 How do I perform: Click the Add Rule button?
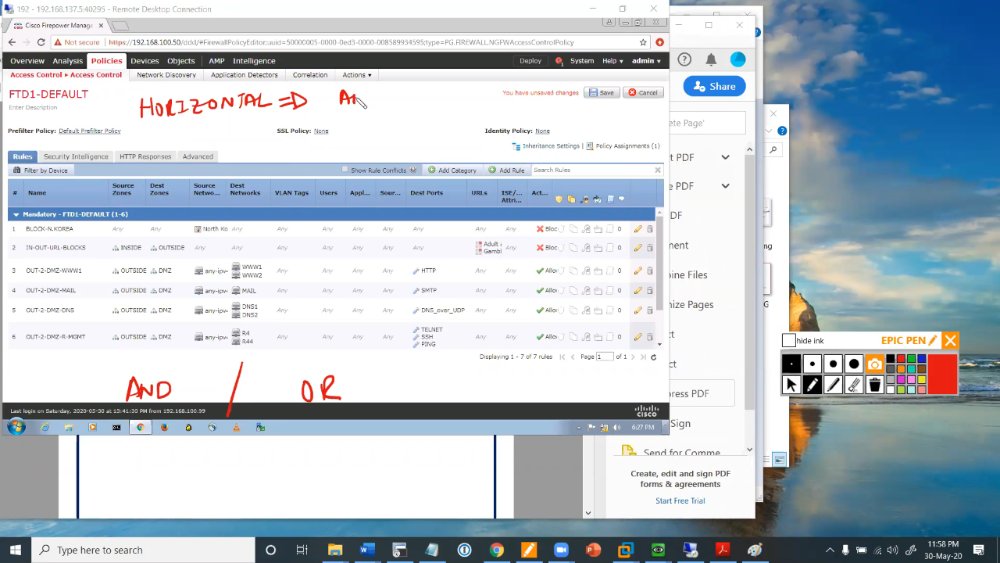506,170
